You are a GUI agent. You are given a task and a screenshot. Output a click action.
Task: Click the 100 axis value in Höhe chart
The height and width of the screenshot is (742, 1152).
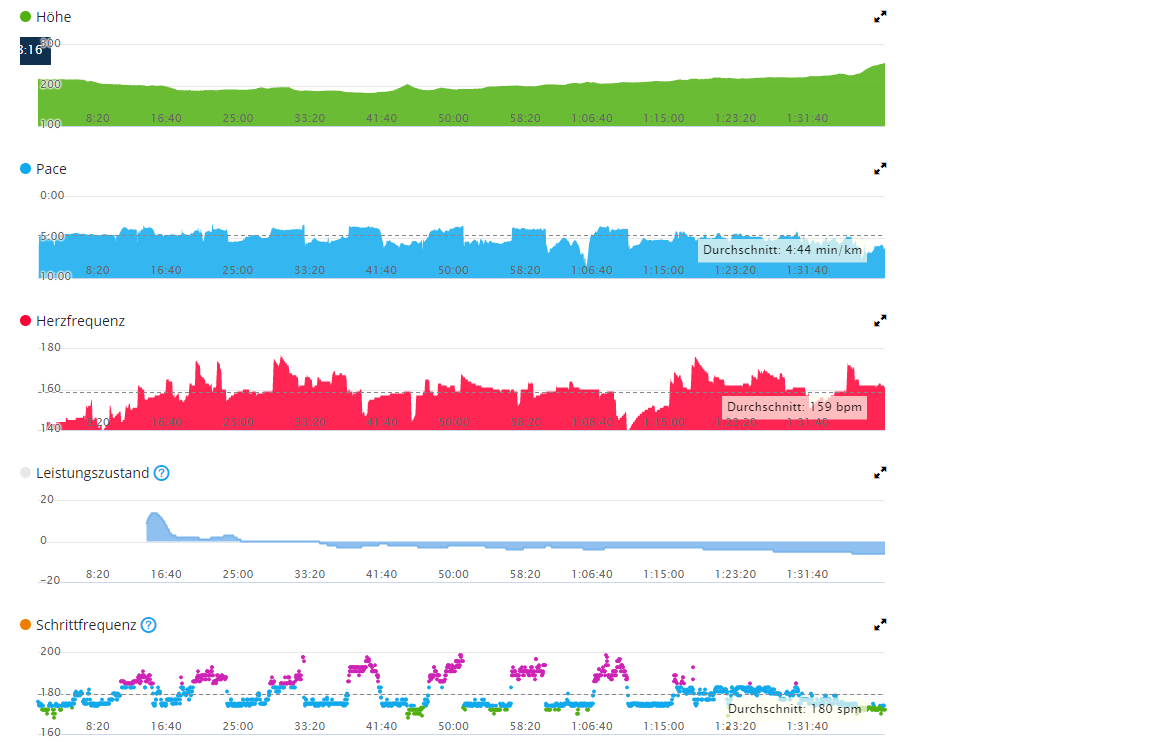51,124
